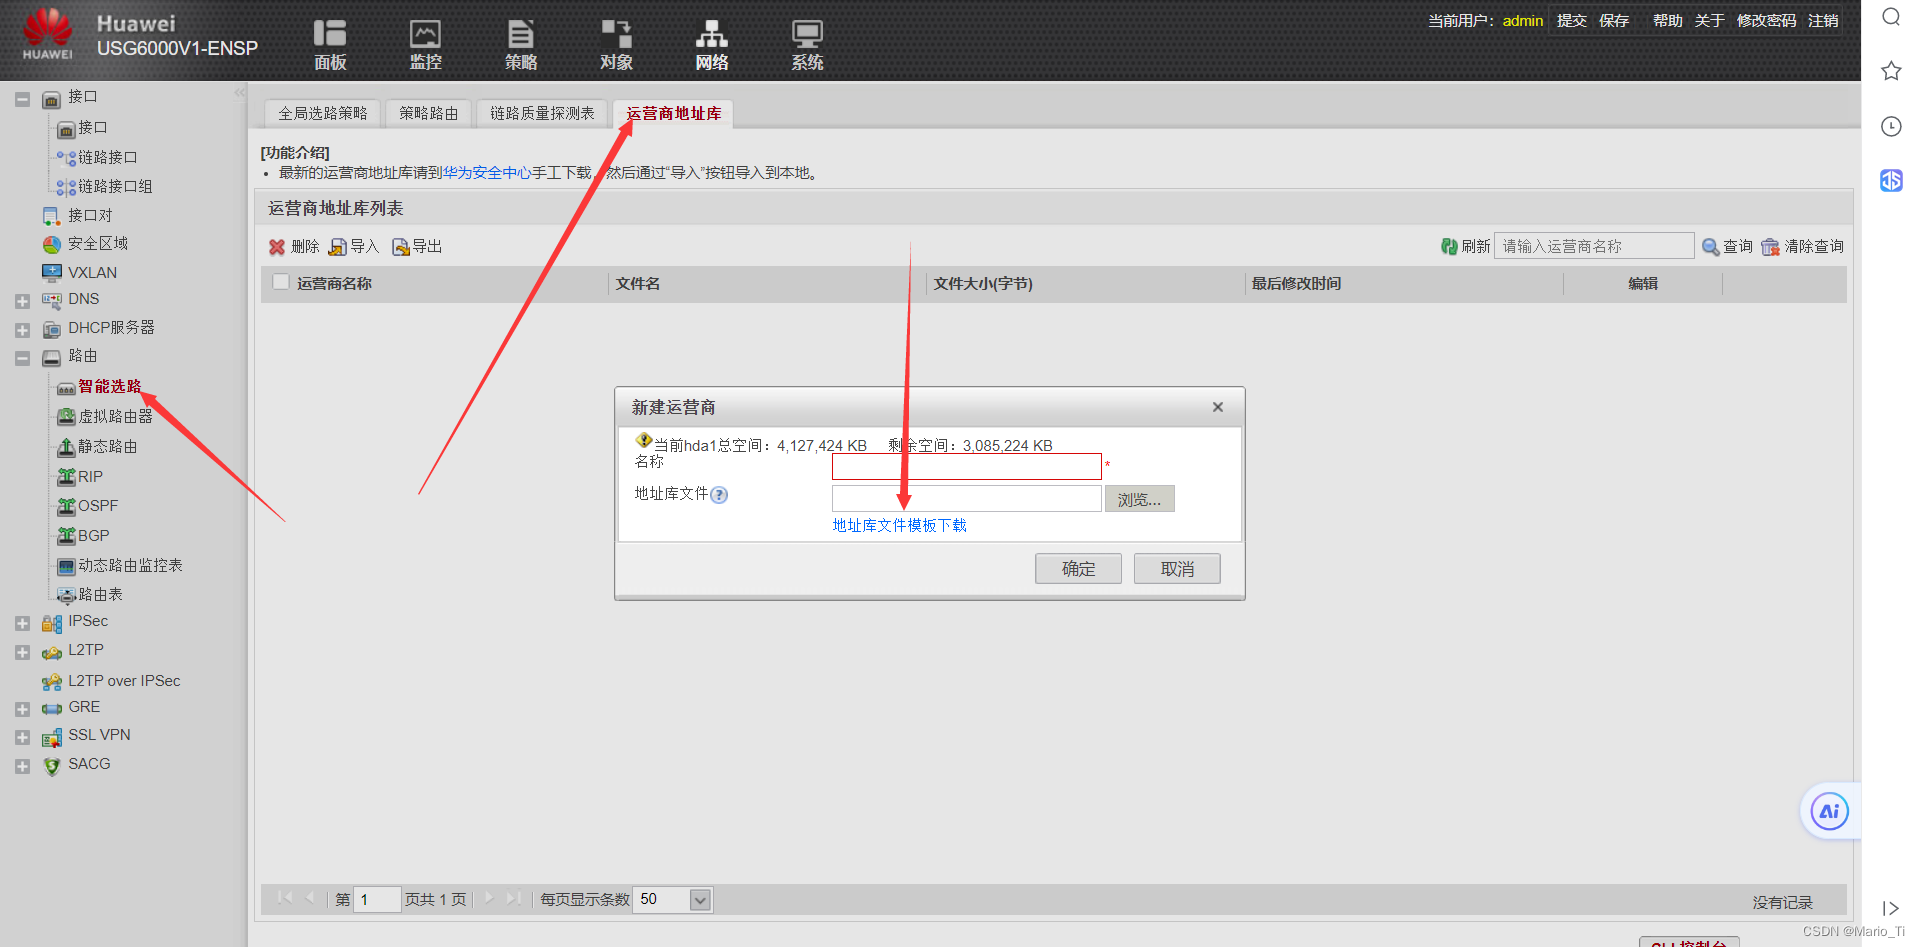
Task: Select 接口对 in the tree
Action: coord(90,216)
